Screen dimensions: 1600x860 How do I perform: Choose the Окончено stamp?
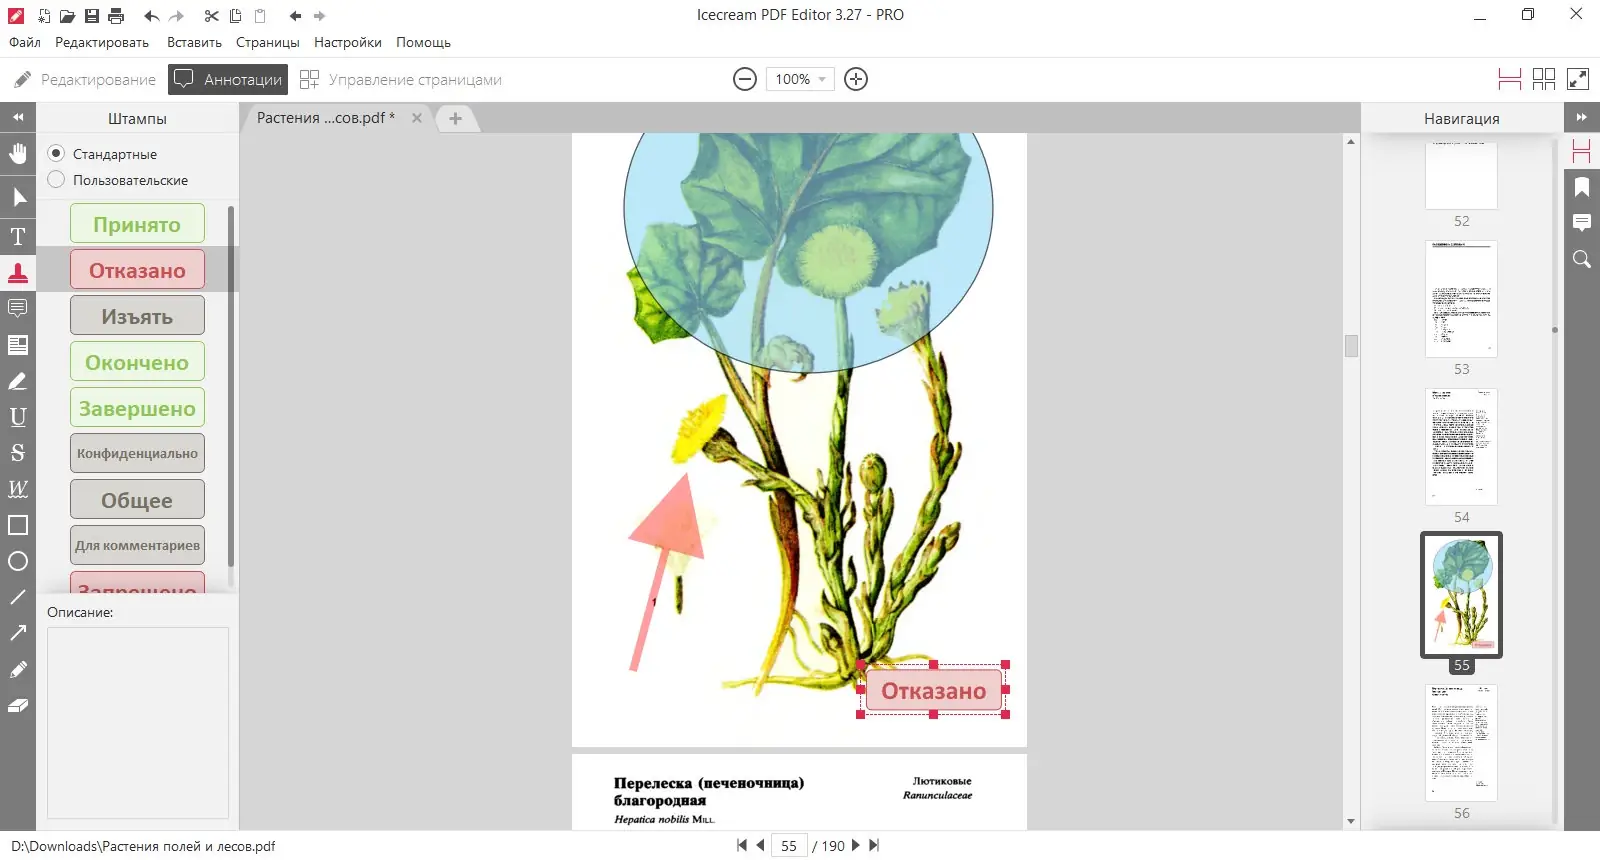pyautogui.click(x=137, y=362)
